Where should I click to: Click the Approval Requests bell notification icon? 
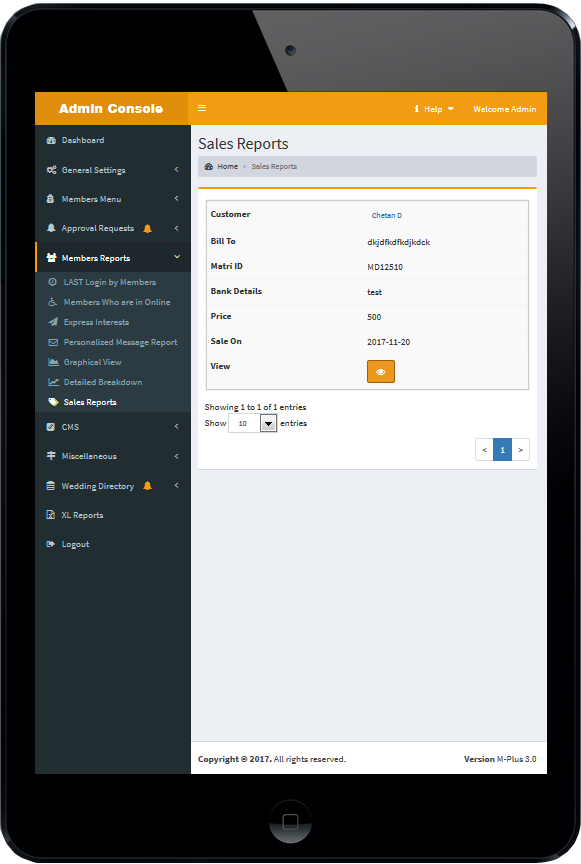[x=147, y=229]
